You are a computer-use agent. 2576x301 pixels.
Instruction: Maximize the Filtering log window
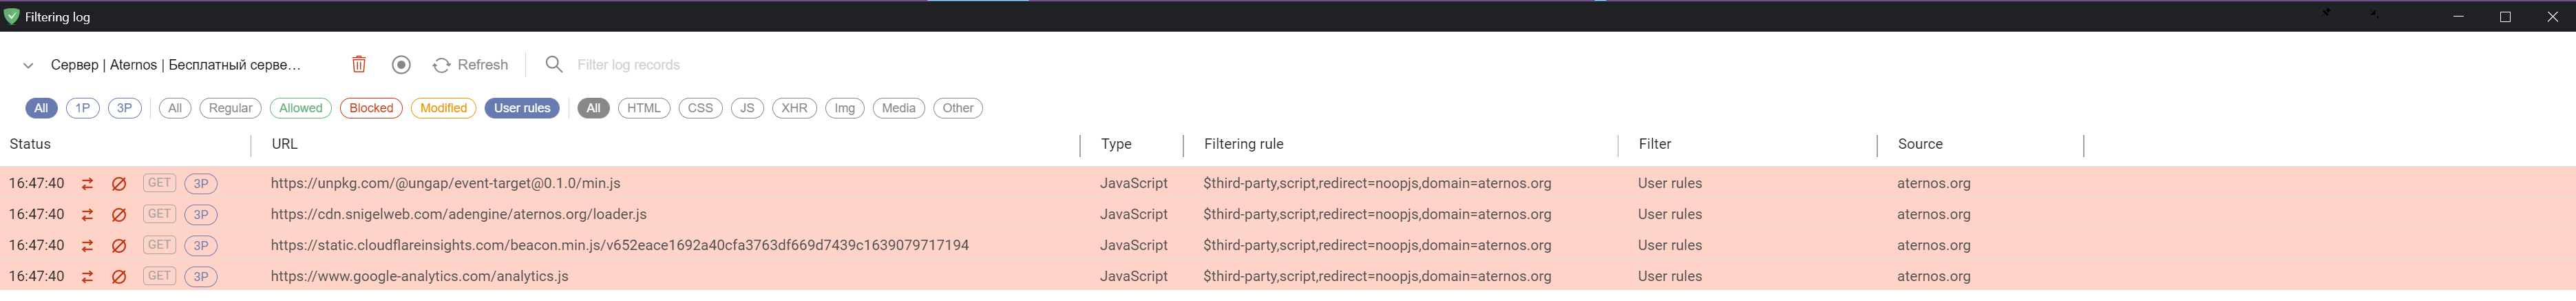(2505, 17)
